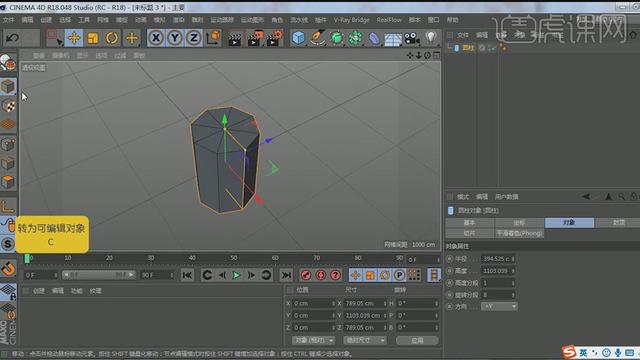This screenshot has width=640, height=360.
Task: Select Model mode cube icon
Action: click(x=8, y=87)
